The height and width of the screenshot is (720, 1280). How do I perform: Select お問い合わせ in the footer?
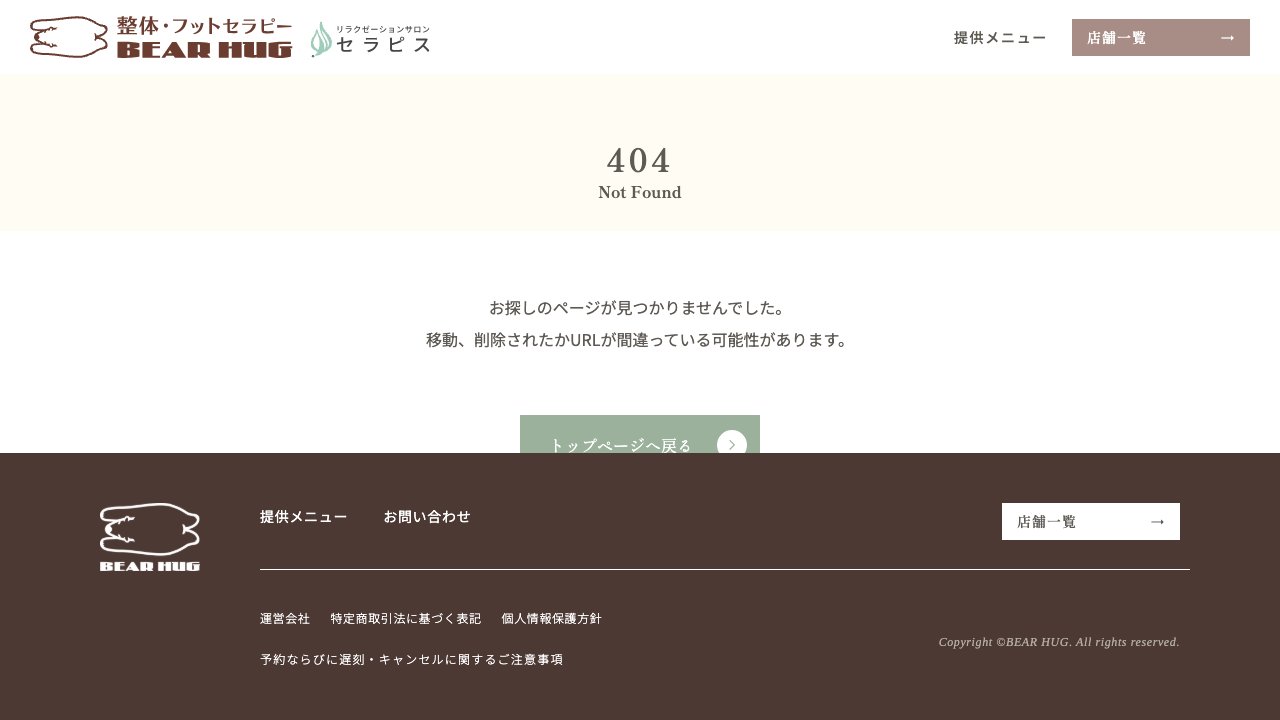pos(427,517)
